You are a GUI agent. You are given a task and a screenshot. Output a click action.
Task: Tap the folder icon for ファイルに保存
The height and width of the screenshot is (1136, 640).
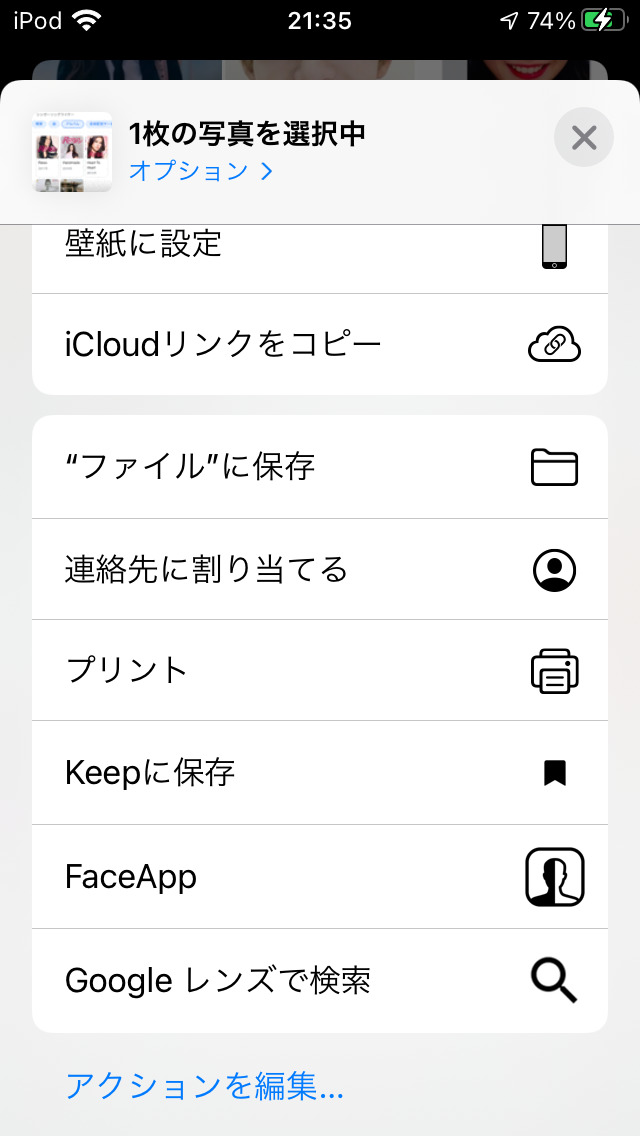(554, 467)
